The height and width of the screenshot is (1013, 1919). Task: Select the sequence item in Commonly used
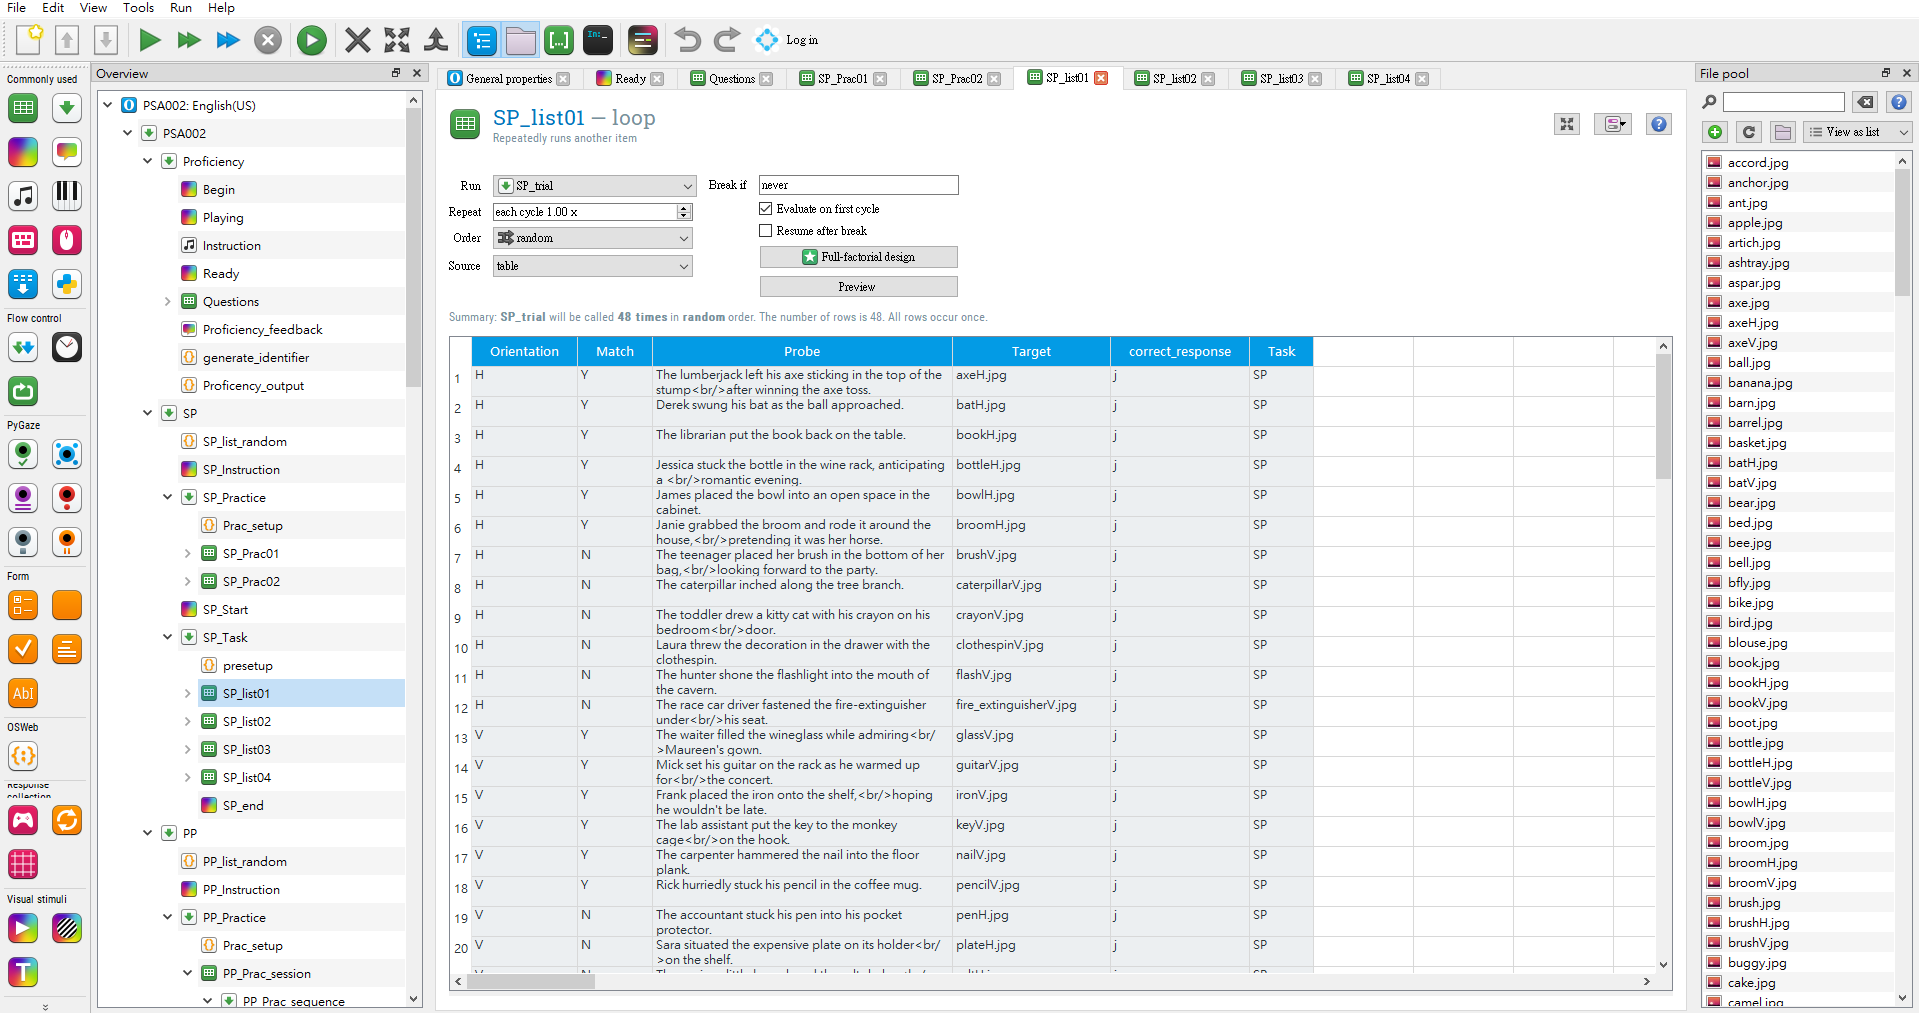pyautogui.click(x=67, y=108)
